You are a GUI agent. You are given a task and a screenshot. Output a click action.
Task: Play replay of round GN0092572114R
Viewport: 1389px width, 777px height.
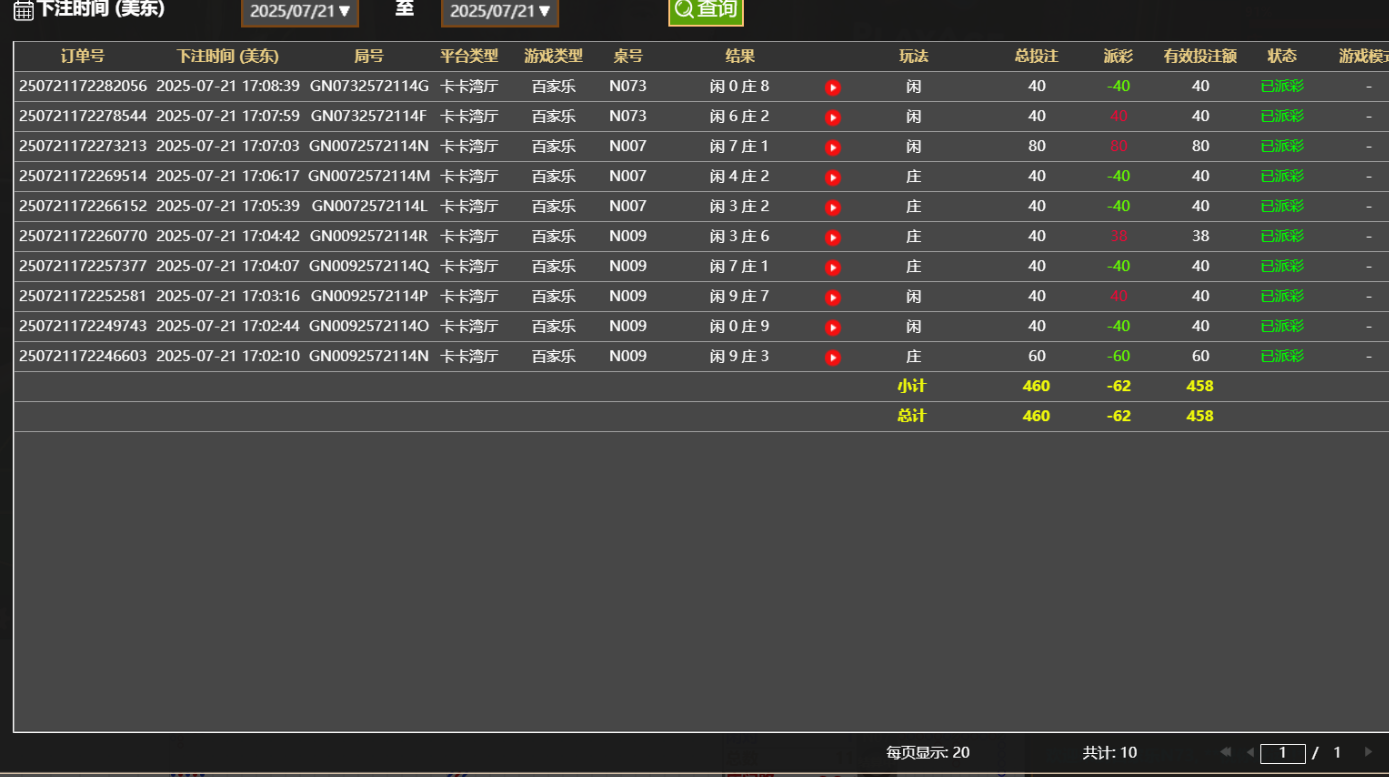coord(832,237)
